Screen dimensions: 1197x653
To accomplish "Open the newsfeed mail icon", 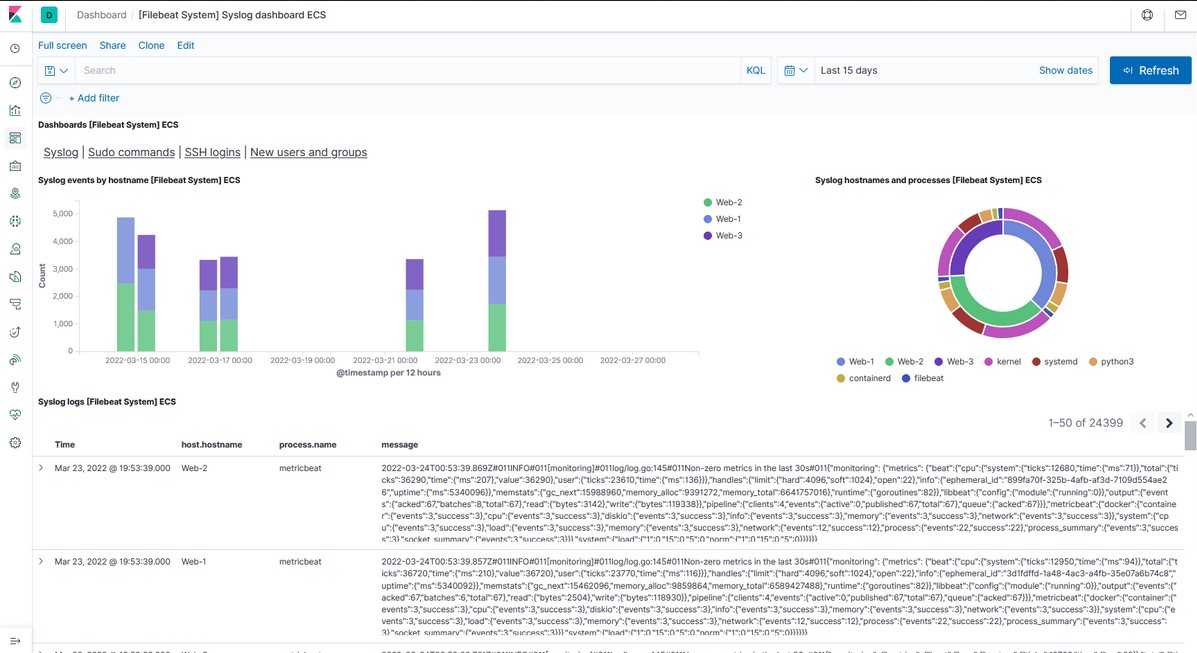I will (1180, 15).
